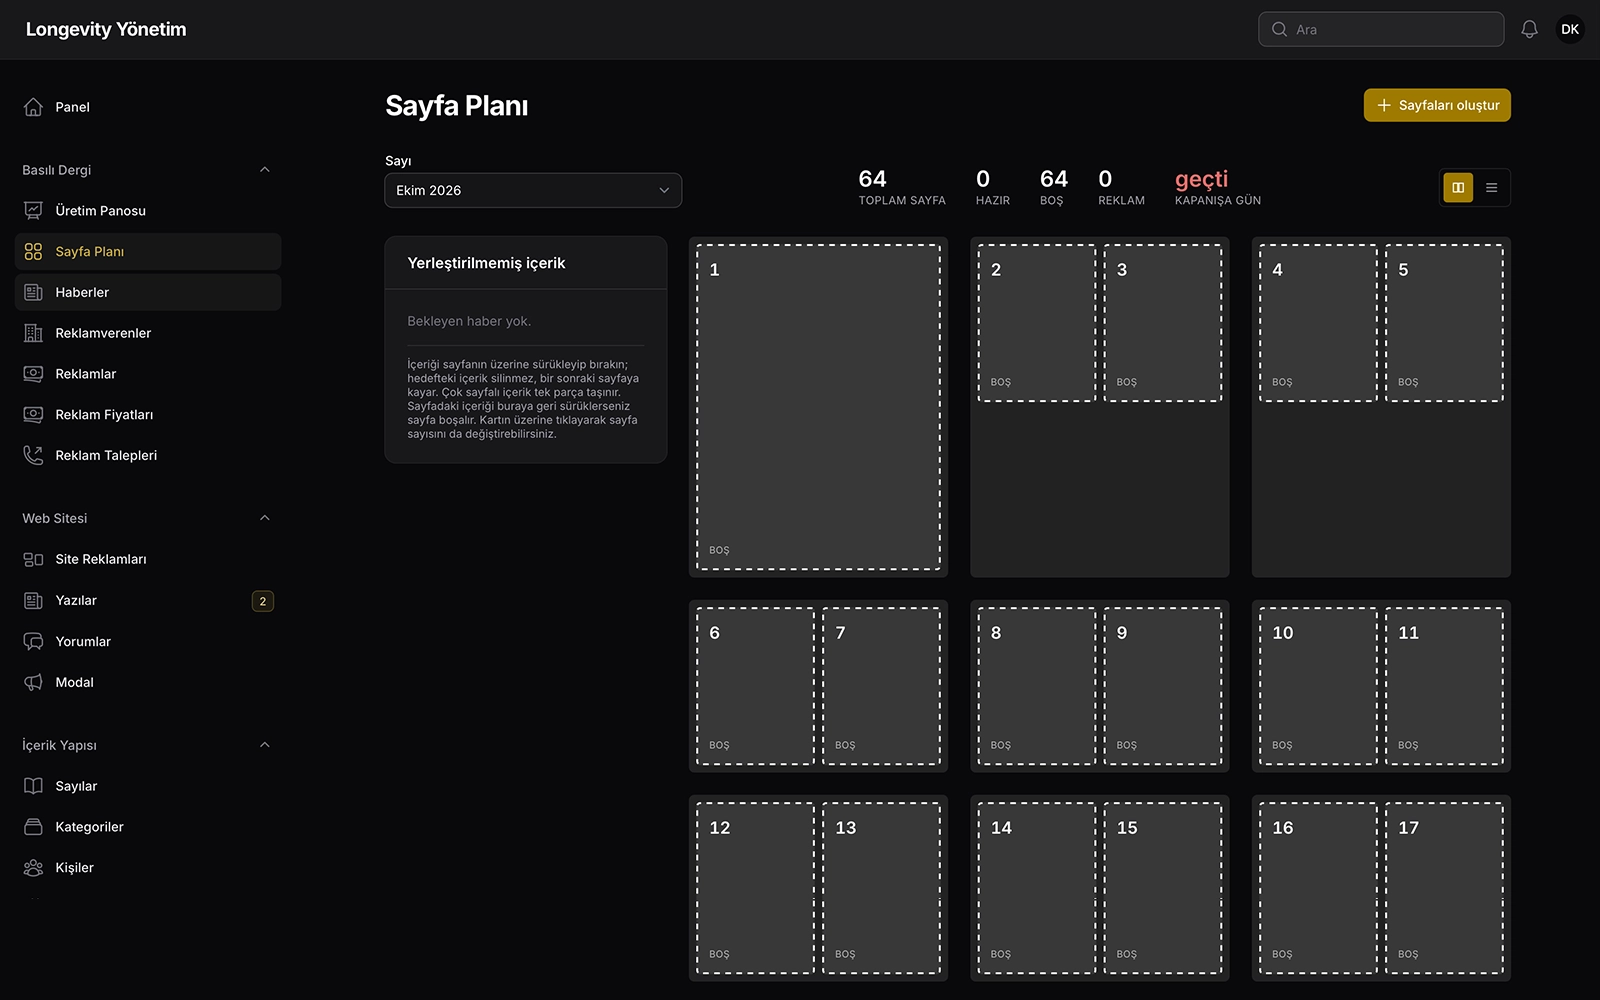Click the Reklamverenler building icon

pos(33,333)
